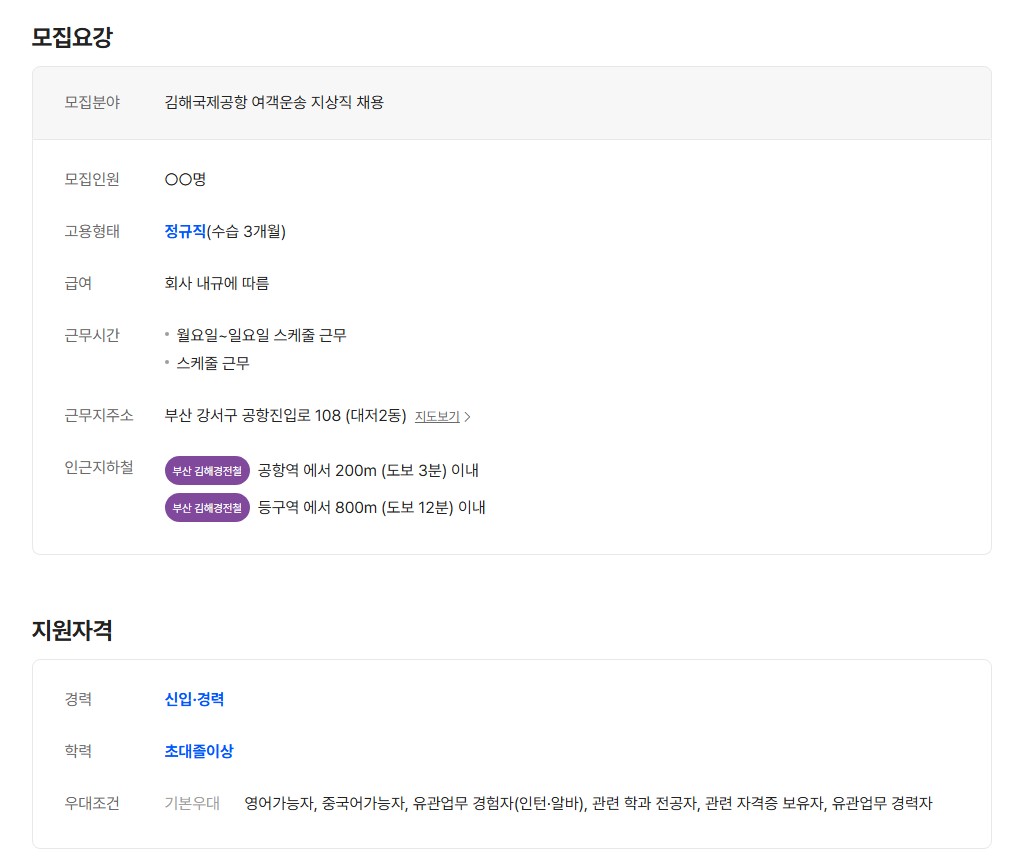
Task: Click the 김해국제공항 여객운송 지상직 채용 title
Action: [274, 102]
